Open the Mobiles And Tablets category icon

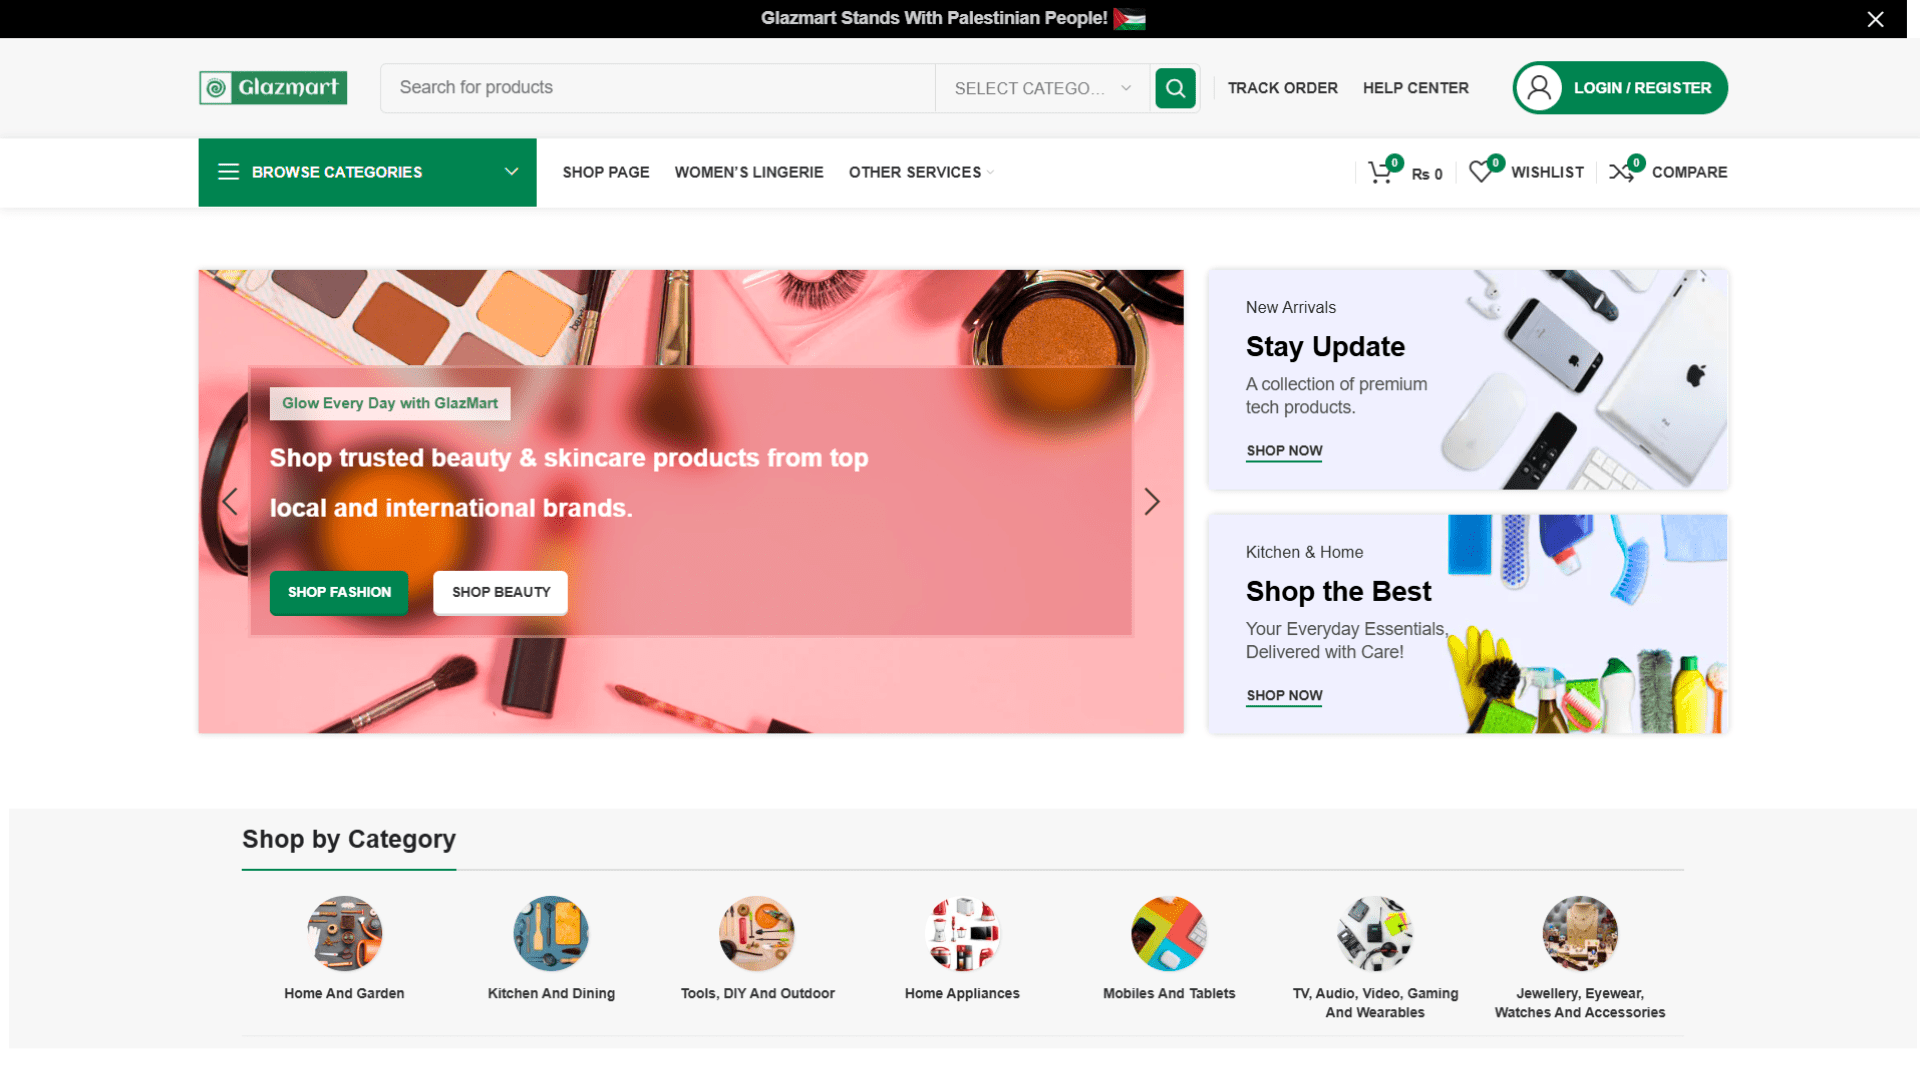tap(1168, 933)
